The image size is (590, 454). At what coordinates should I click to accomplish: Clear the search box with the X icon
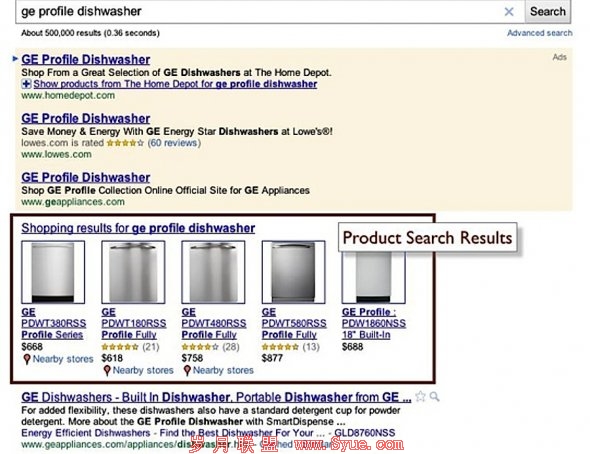point(509,12)
